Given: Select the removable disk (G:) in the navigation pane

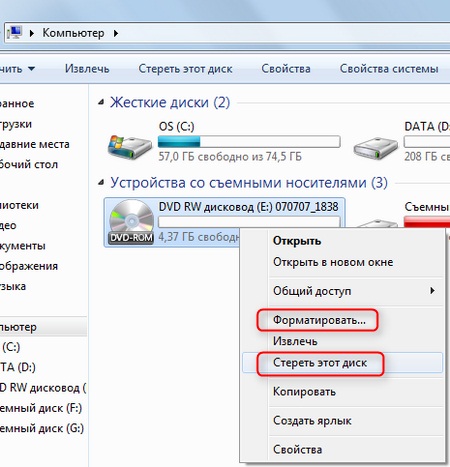Looking at the screenshot, I should coord(43,428).
